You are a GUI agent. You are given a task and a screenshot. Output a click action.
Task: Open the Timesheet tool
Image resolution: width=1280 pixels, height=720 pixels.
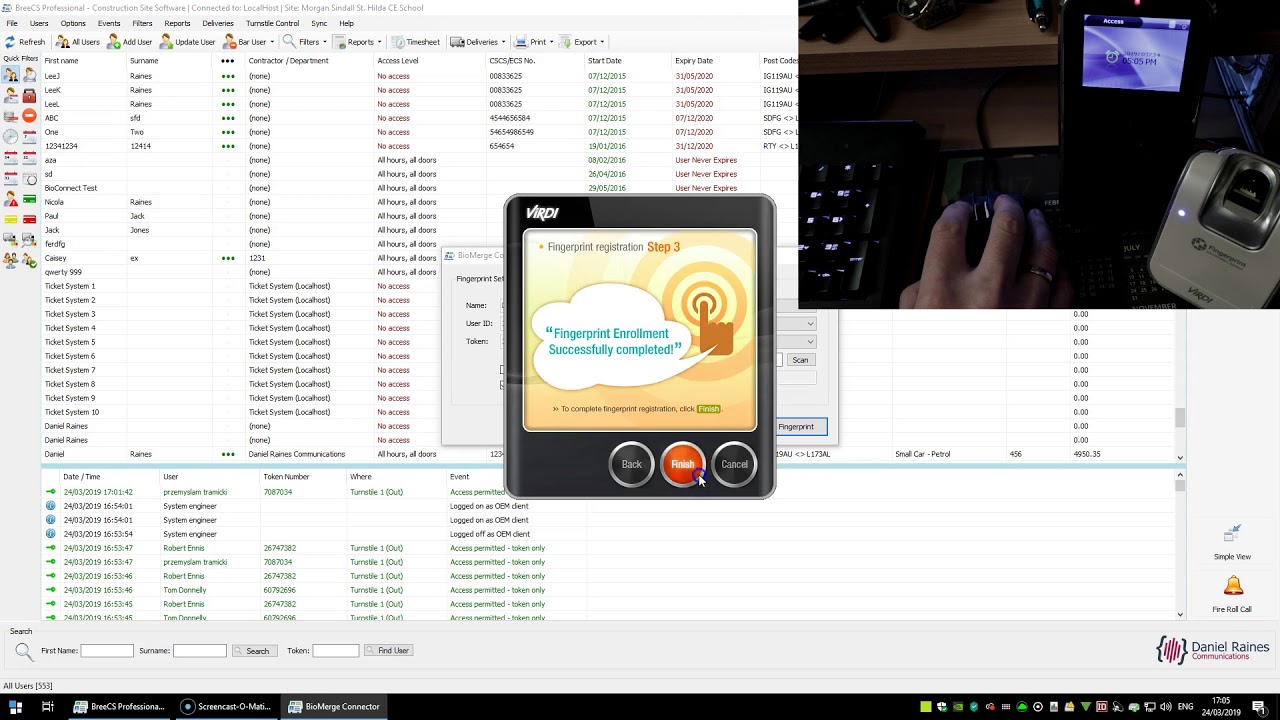pyautogui.click(x=415, y=42)
